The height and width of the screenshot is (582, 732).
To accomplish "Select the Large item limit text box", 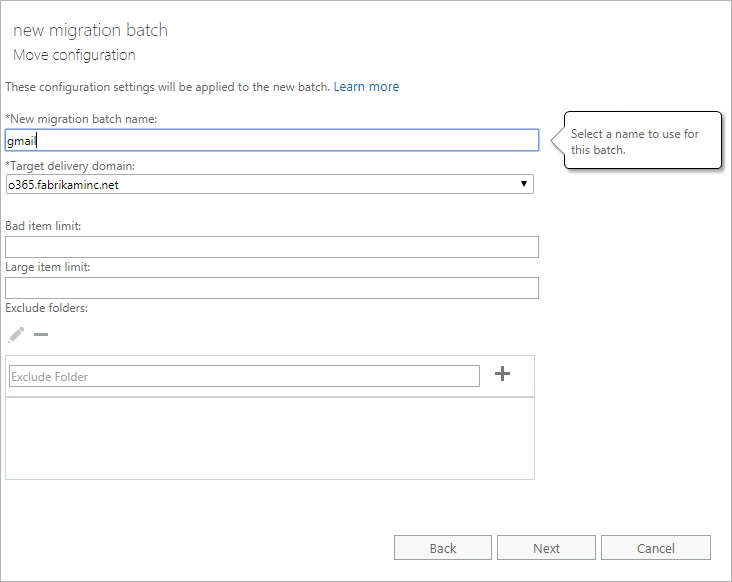I will click(x=271, y=288).
